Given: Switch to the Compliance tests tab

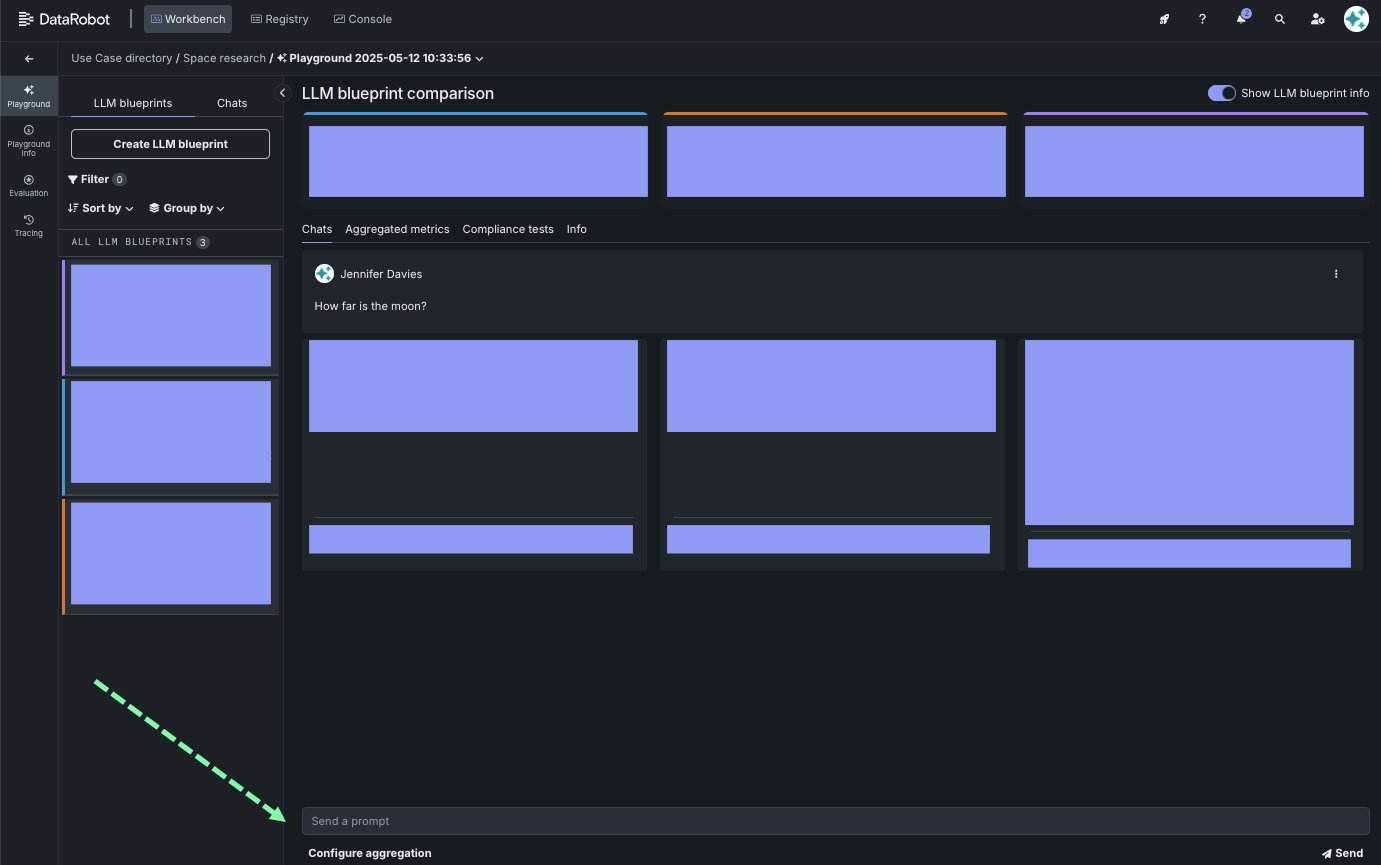Looking at the screenshot, I should pos(507,229).
